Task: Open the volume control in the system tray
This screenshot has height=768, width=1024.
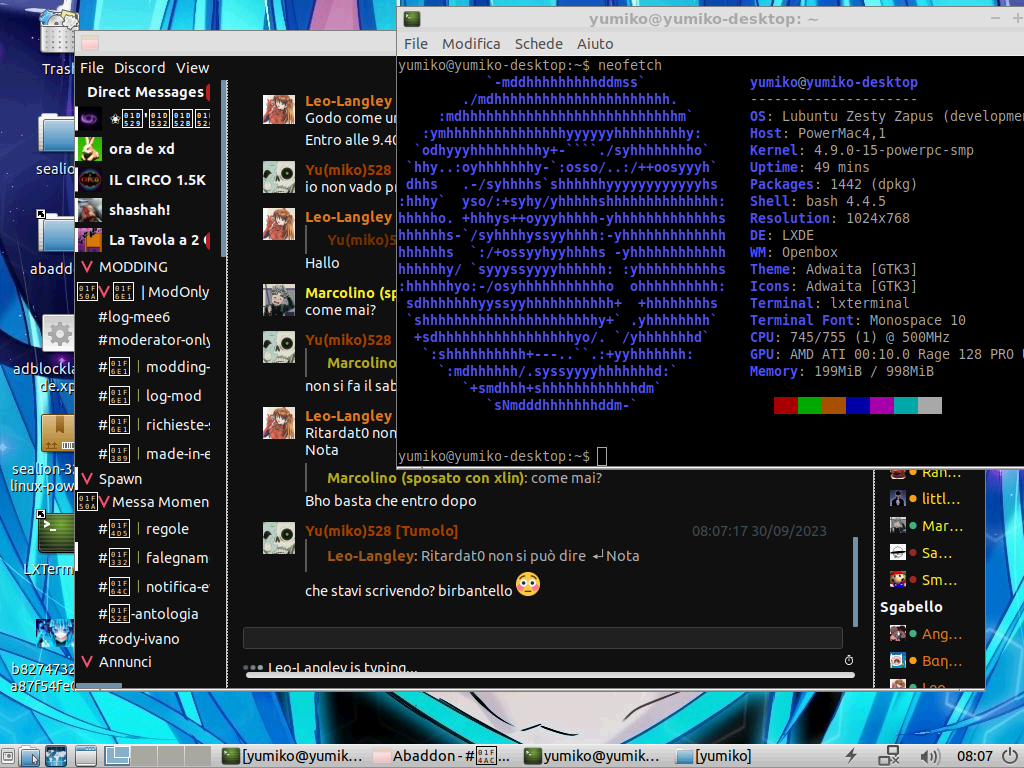Action: point(930,757)
